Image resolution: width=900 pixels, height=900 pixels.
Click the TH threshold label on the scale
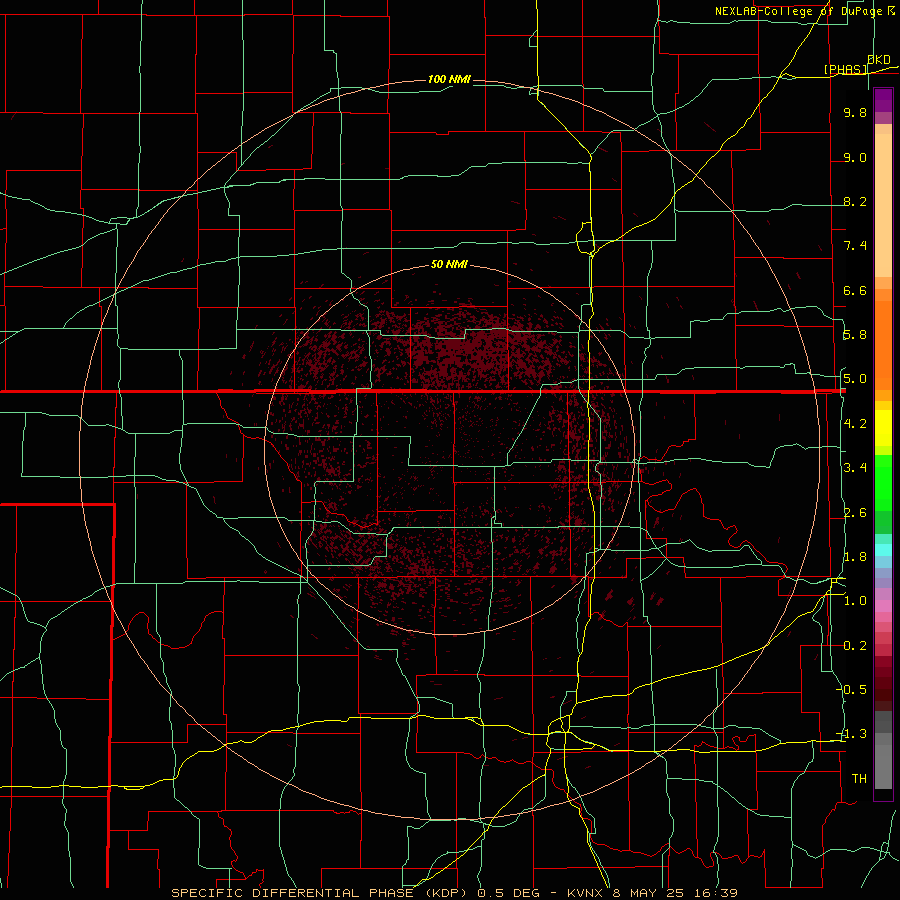[859, 779]
